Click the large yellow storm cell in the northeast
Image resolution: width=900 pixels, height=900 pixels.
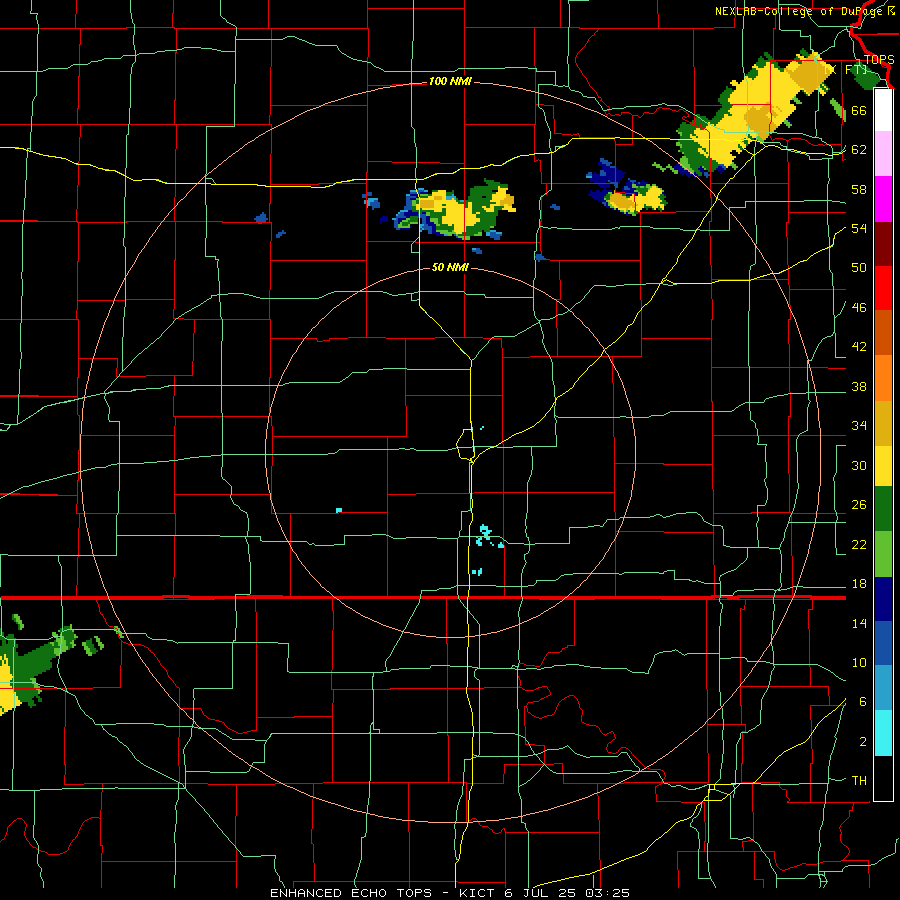(x=753, y=112)
